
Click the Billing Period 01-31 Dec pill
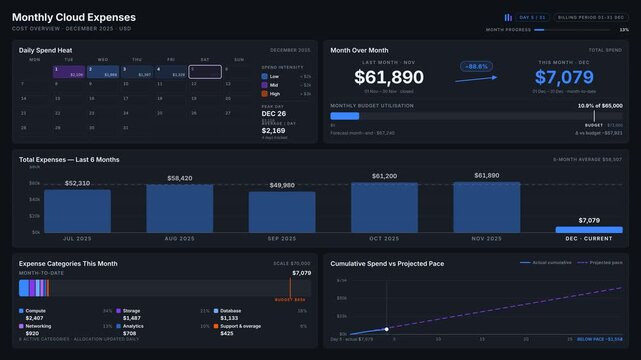pyautogui.click(x=591, y=18)
